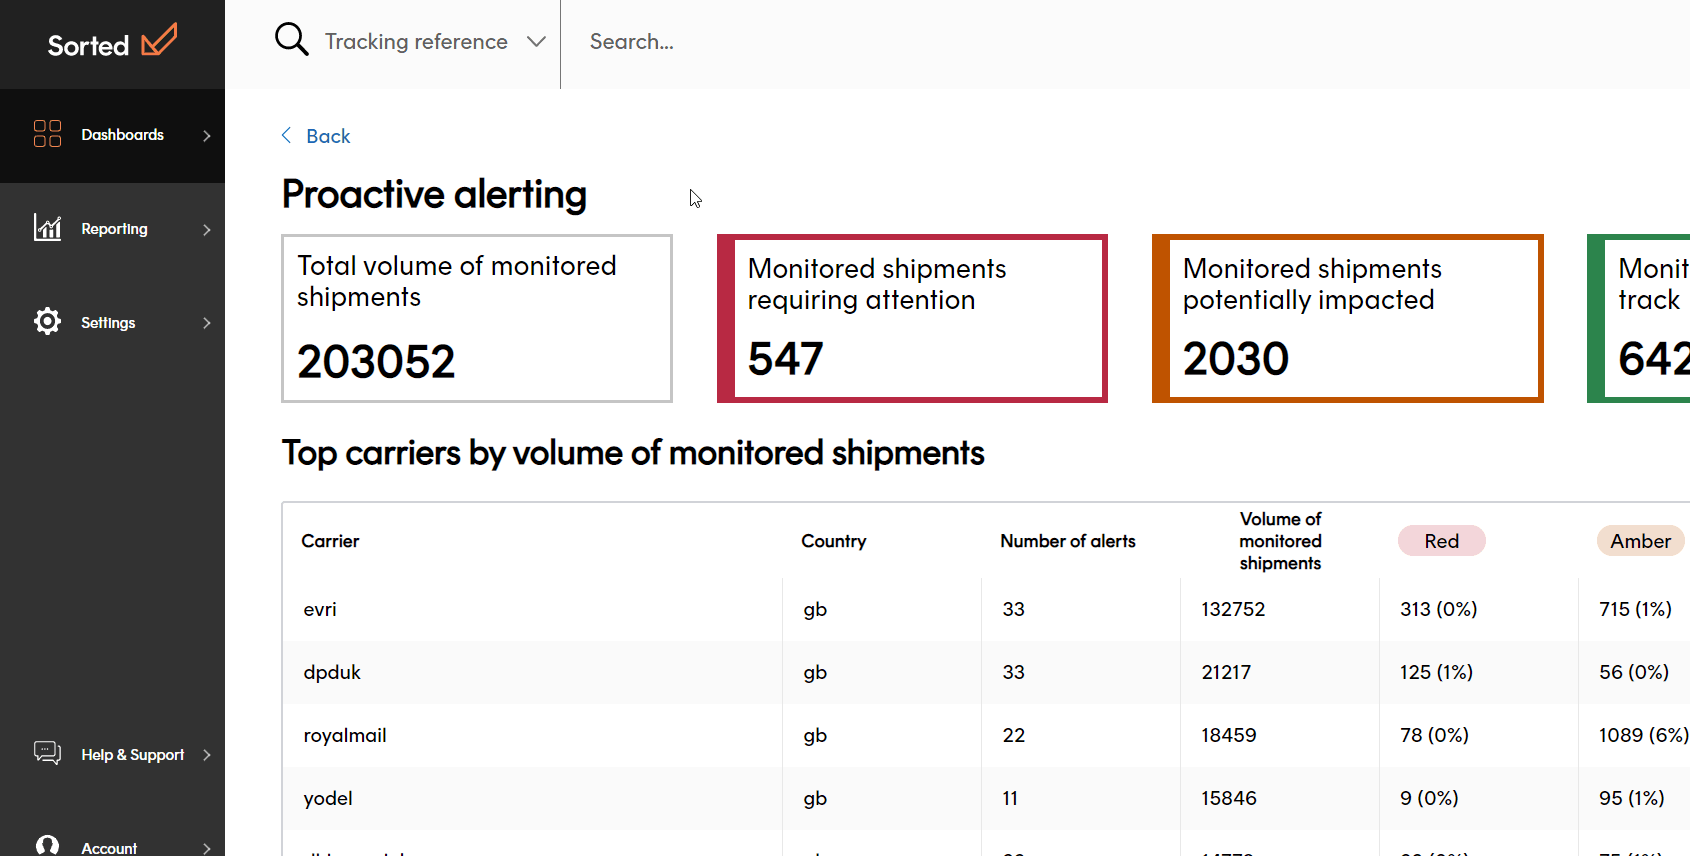Open the requiring attention shipments card
The width and height of the screenshot is (1690, 856).
point(912,318)
